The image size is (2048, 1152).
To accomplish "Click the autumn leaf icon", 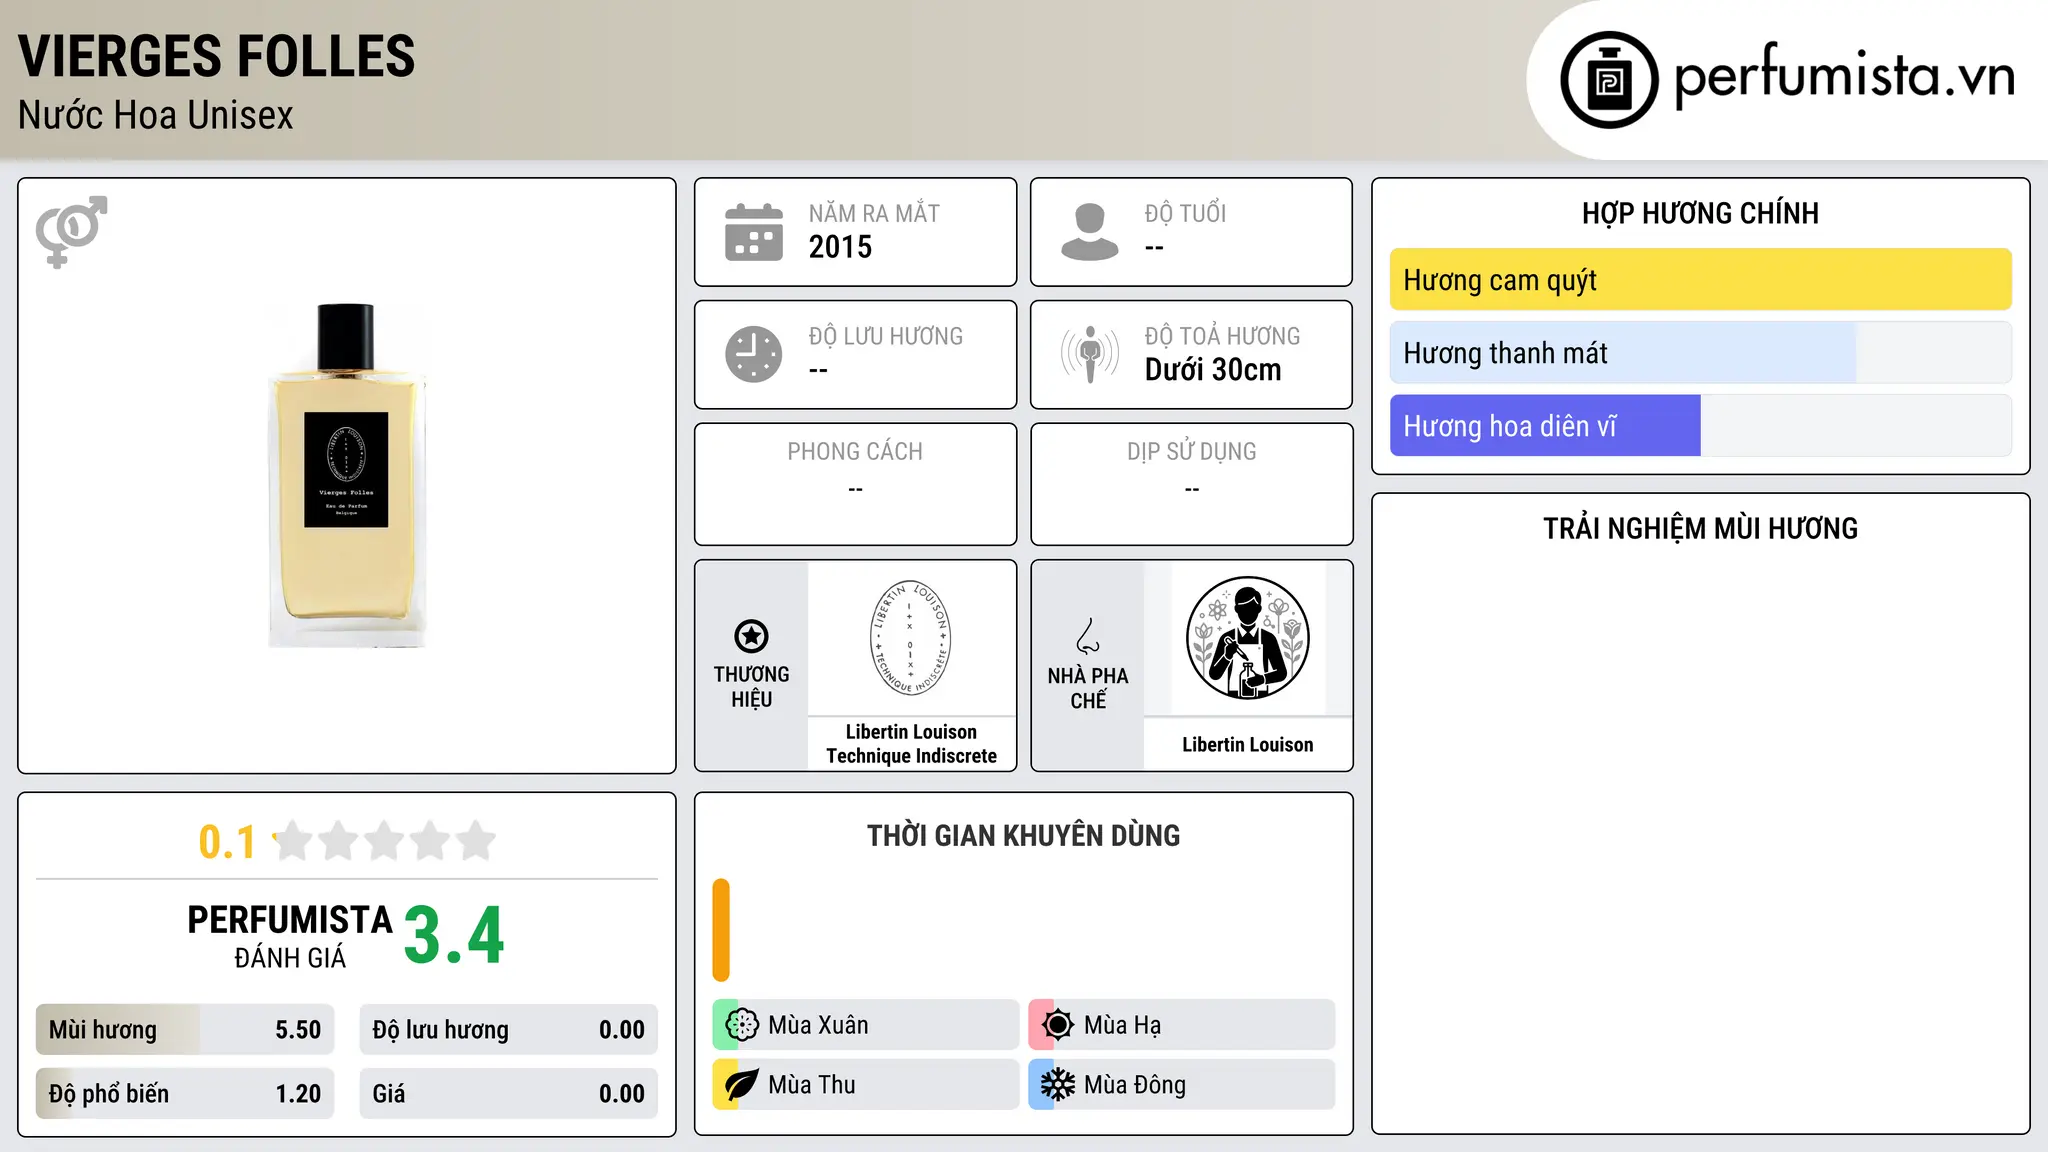I will [x=742, y=1084].
